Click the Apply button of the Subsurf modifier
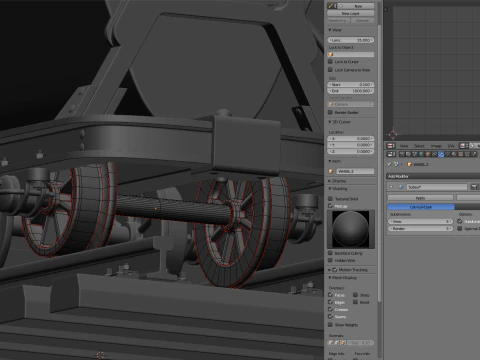The height and width of the screenshot is (360, 480). [420, 198]
